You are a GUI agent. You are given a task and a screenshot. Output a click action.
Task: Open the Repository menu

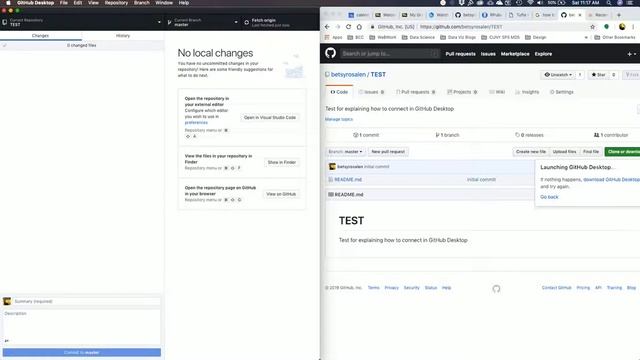116,3
